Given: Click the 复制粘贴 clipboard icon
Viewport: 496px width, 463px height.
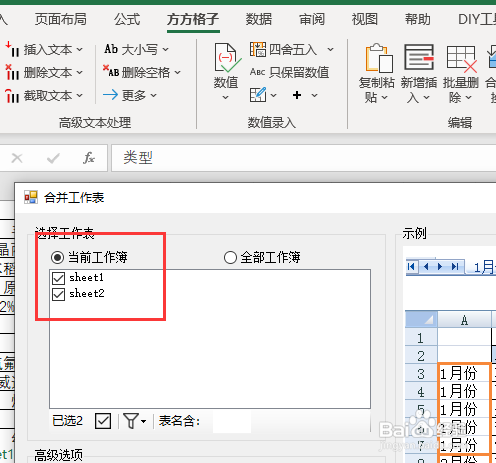Looking at the screenshot, I should pos(379,58).
